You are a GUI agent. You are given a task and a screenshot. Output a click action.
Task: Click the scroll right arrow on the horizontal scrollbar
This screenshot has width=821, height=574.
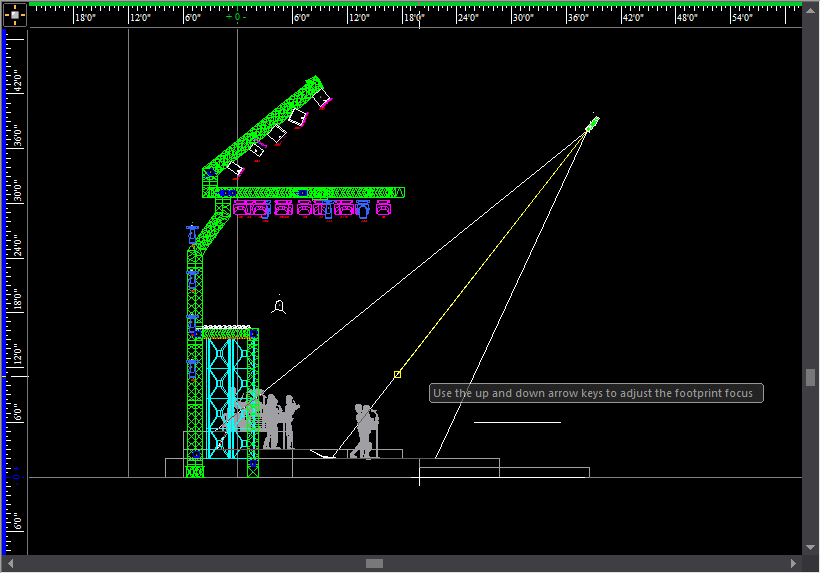(x=795, y=564)
